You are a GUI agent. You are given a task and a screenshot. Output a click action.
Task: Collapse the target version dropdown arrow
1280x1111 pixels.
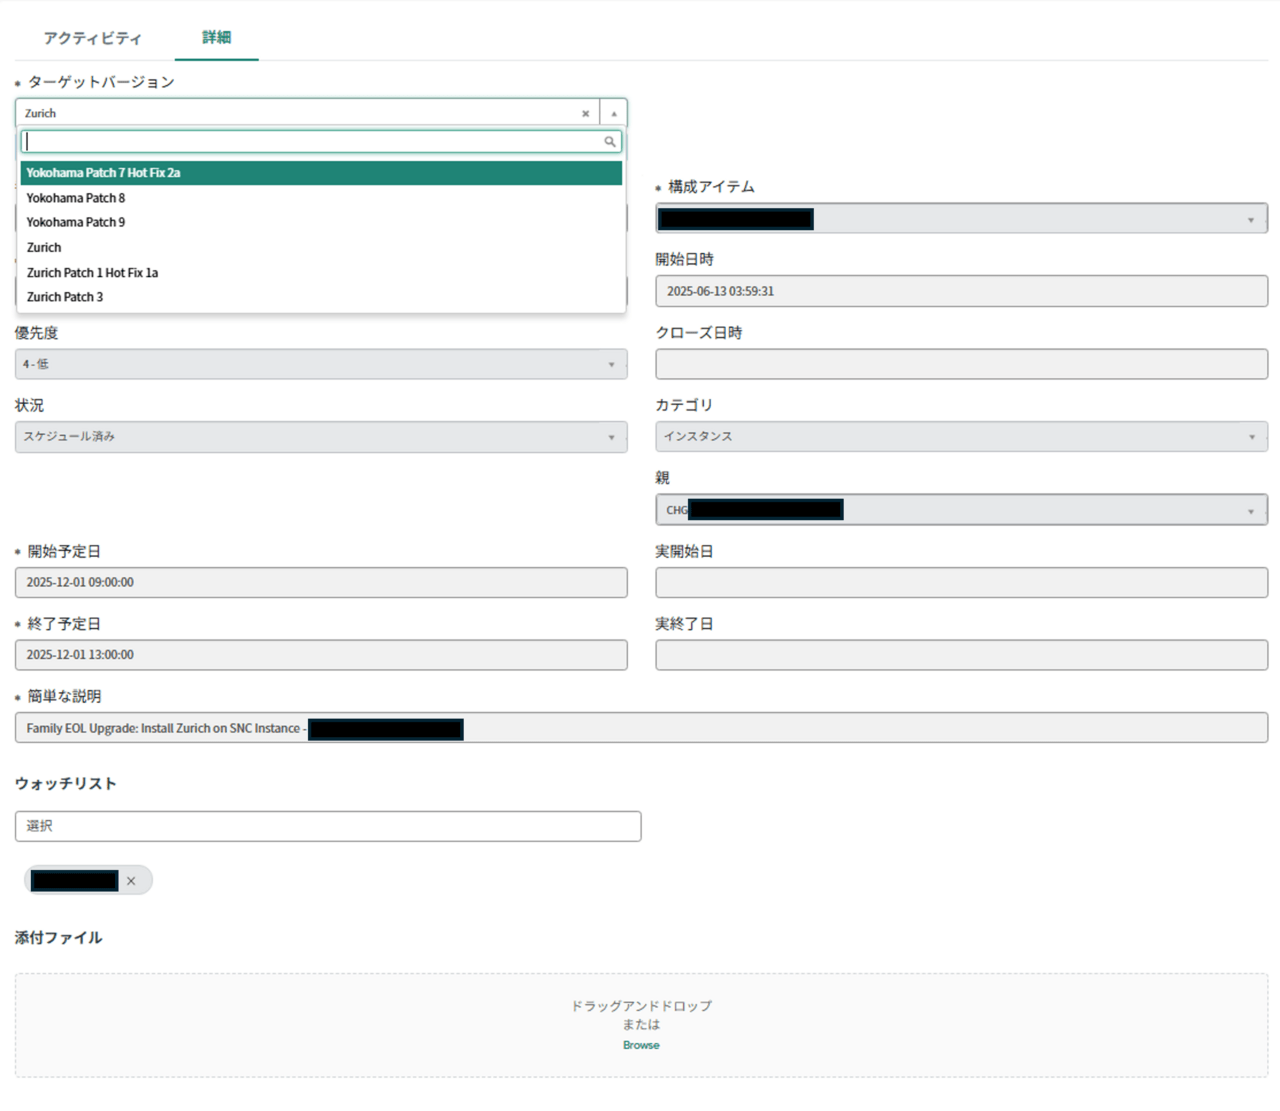point(613,114)
